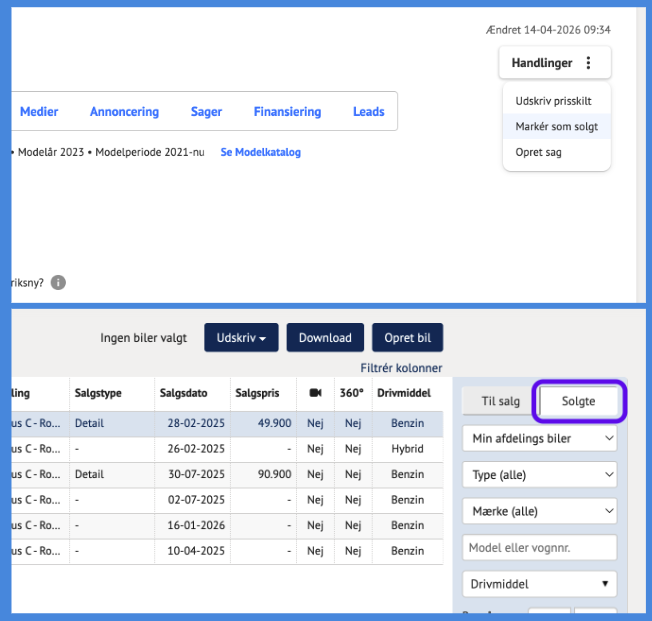652x621 pixels.
Task: Sort by the Salgsdato column header
Action: click(x=183, y=393)
